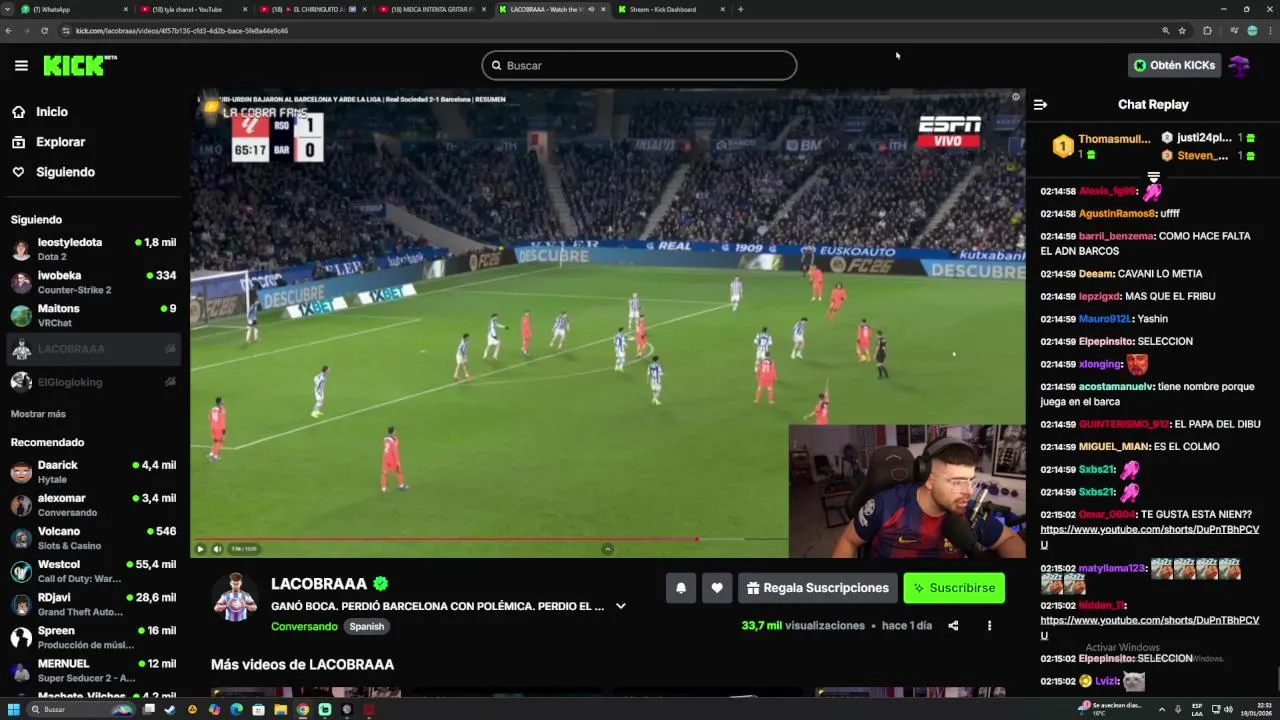Click the KICK logo
The height and width of the screenshot is (720, 1280).
pyautogui.click(x=79, y=66)
